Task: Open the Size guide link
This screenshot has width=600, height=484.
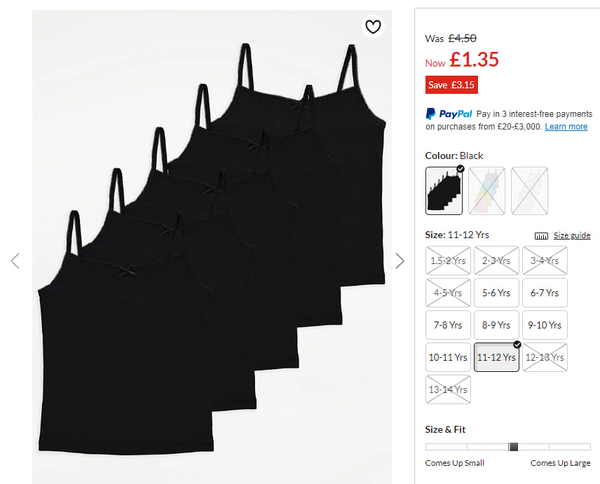Action: pyautogui.click(x=572, y=236)
